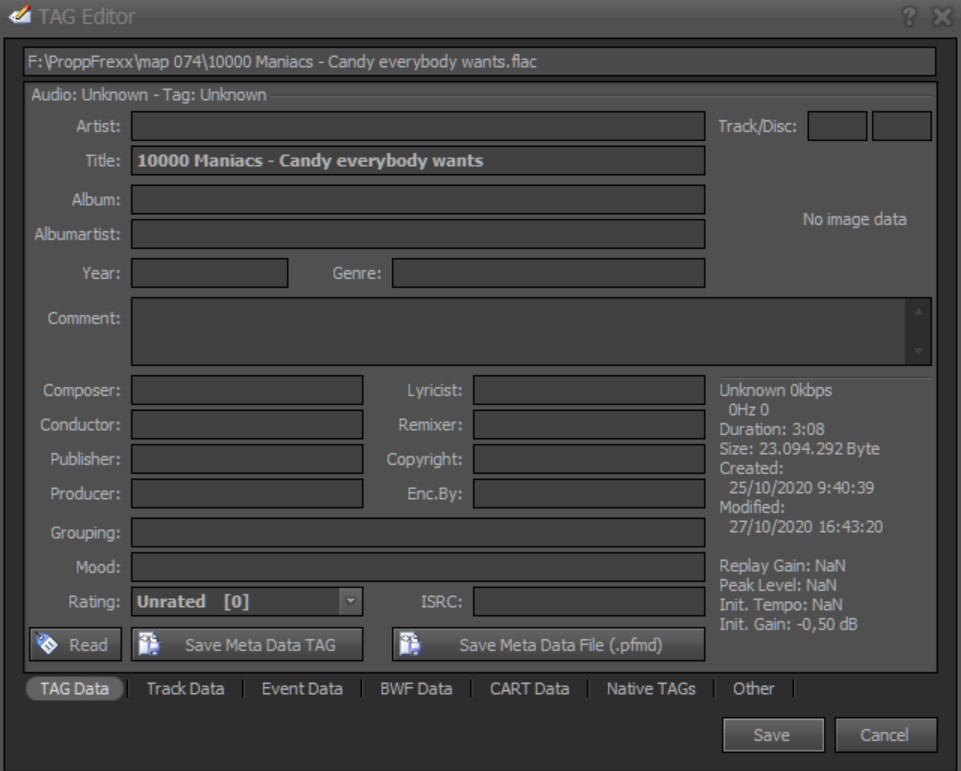The height and width of the screenshot is (771, 961).
Task: Show the Native TAGs tab
Action: (x=651, y=688)
